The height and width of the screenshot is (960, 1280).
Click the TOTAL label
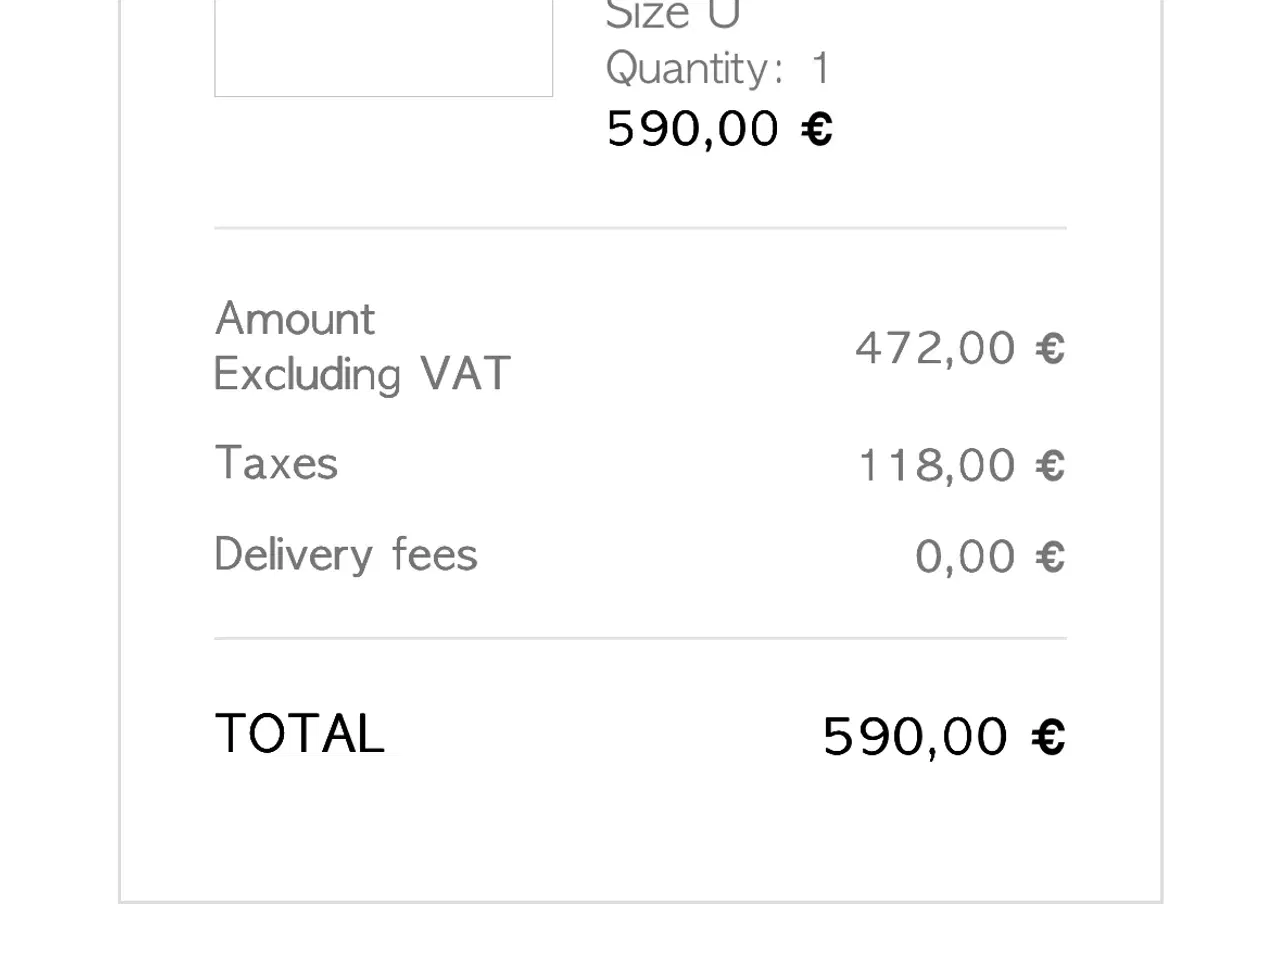coord(299,734)
